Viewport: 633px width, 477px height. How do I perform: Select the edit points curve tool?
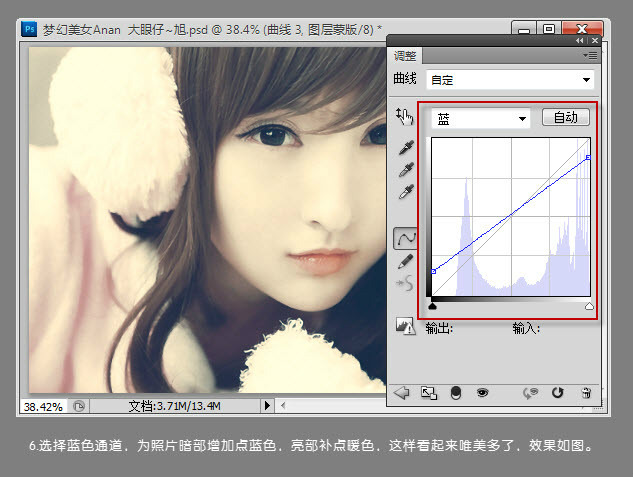point(405,238)
